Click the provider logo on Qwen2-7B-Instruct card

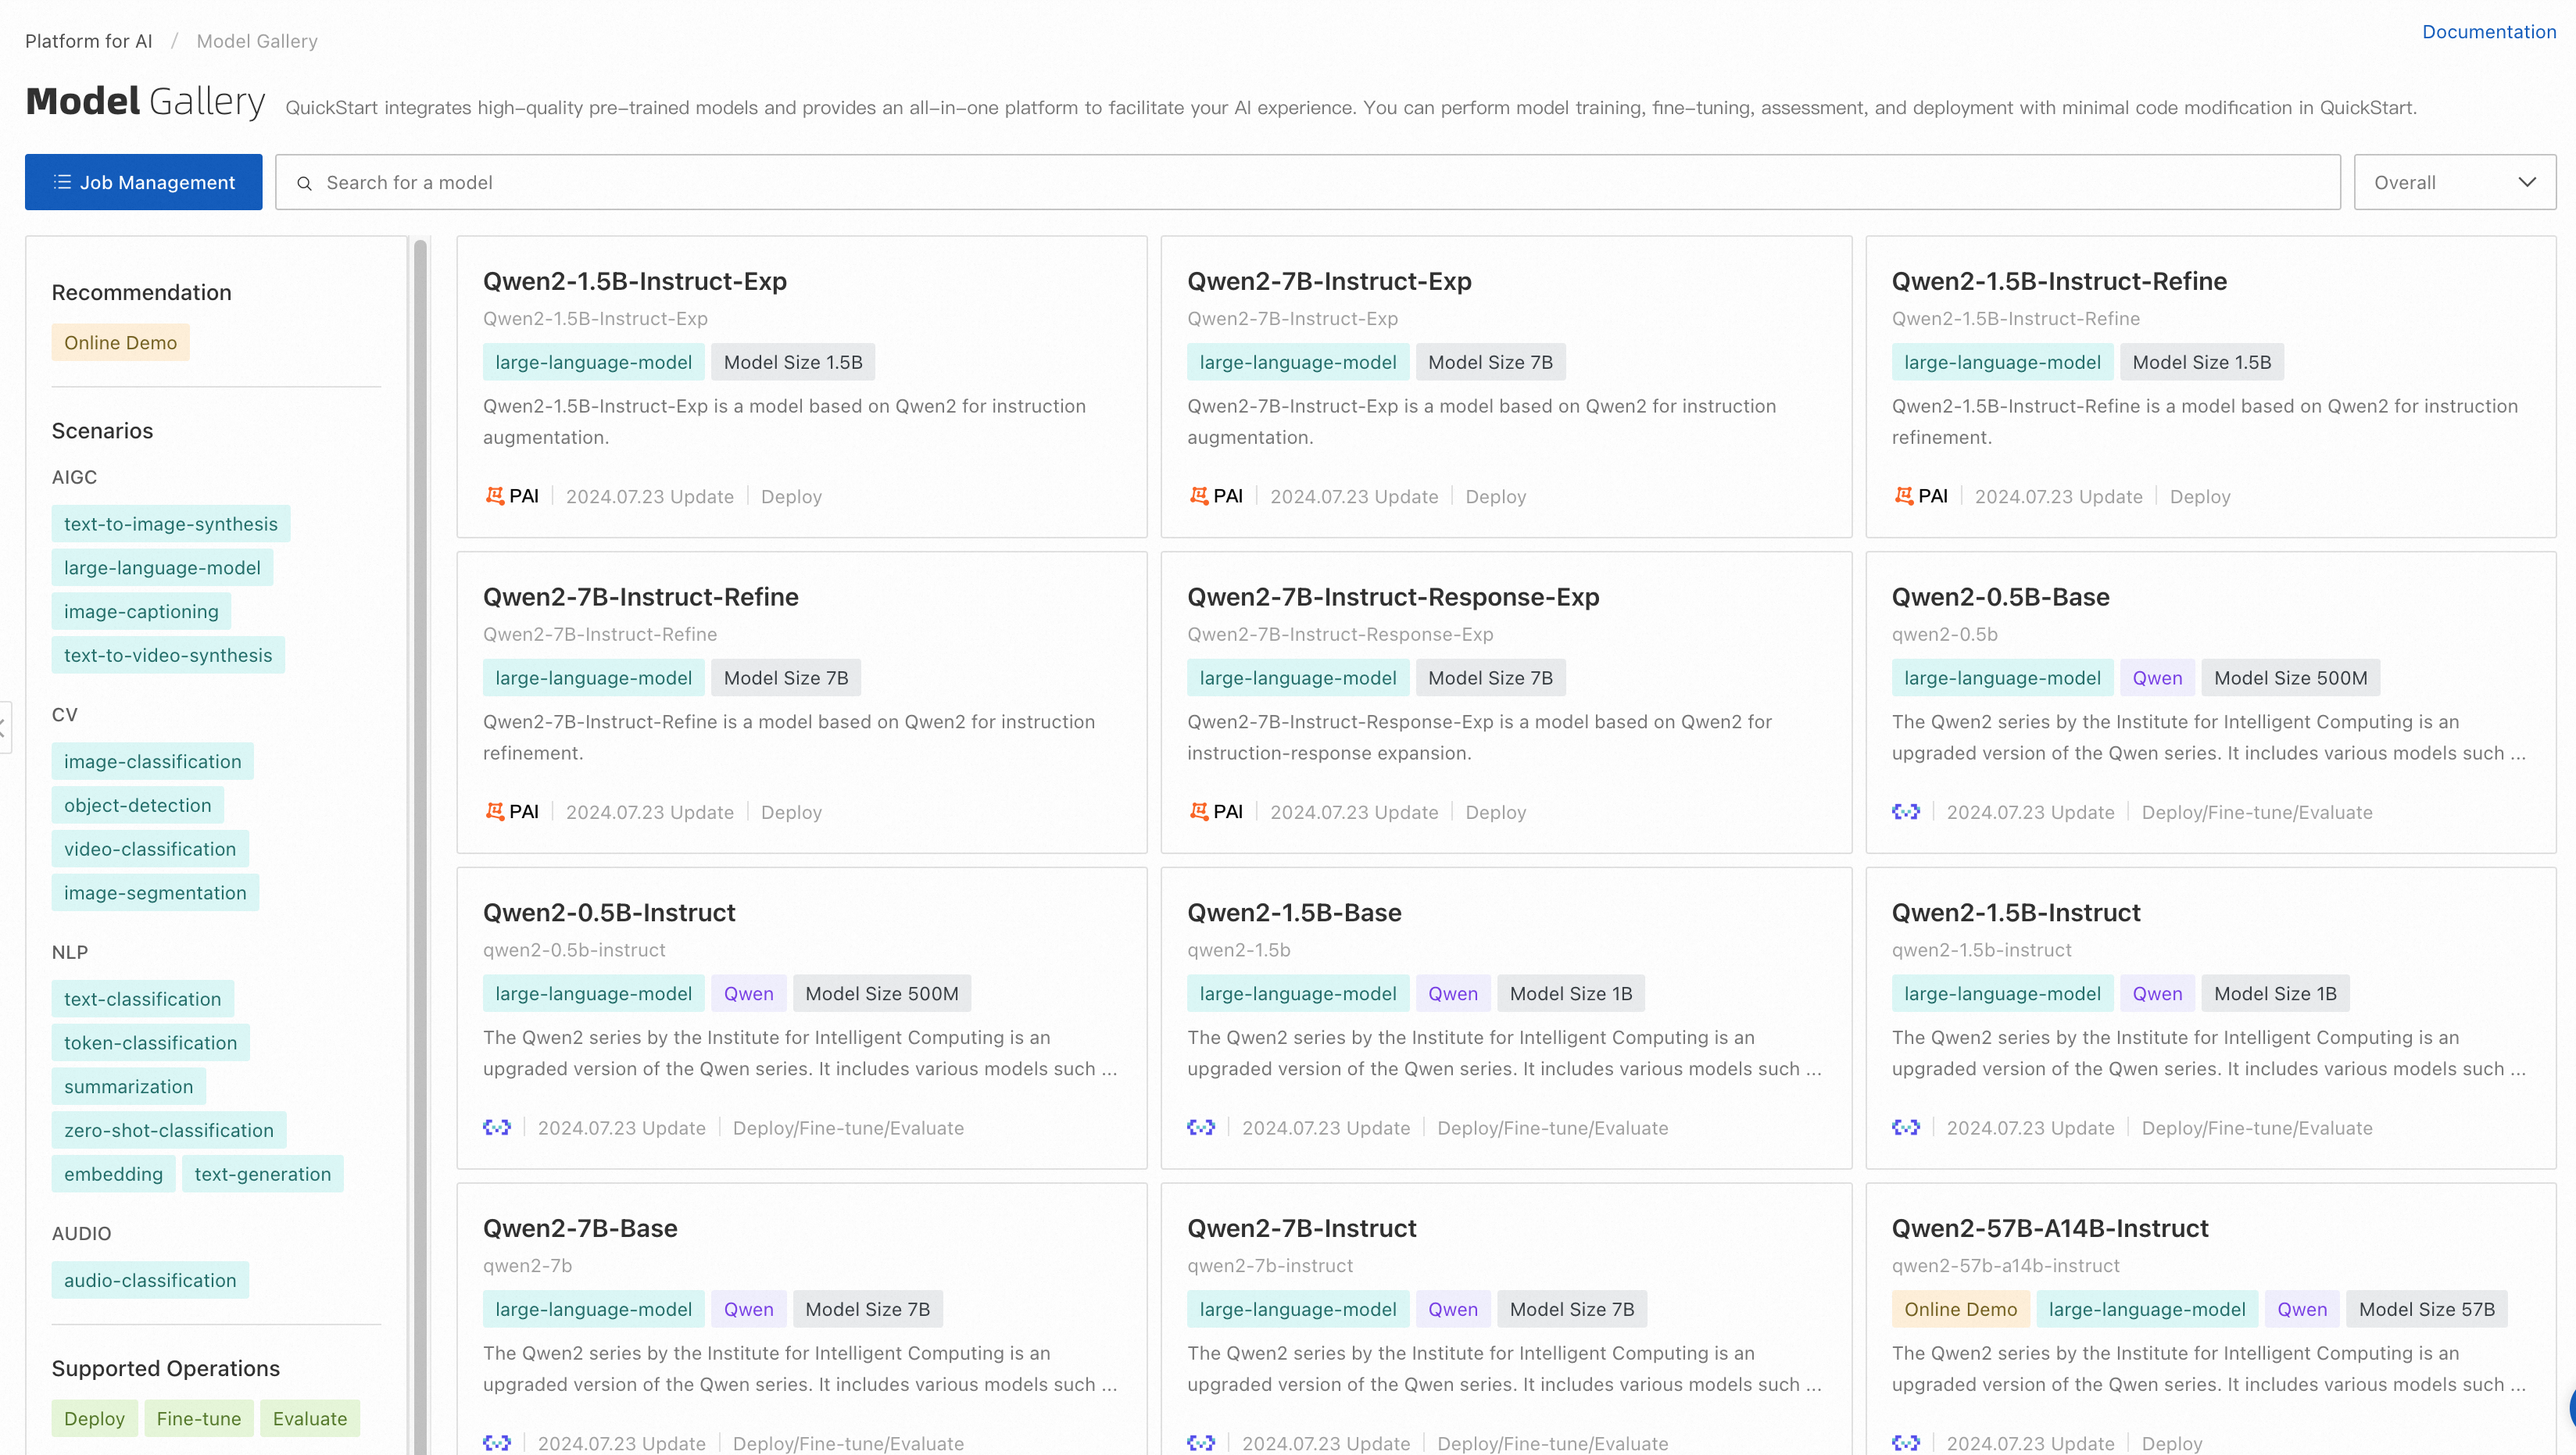1201,1443
